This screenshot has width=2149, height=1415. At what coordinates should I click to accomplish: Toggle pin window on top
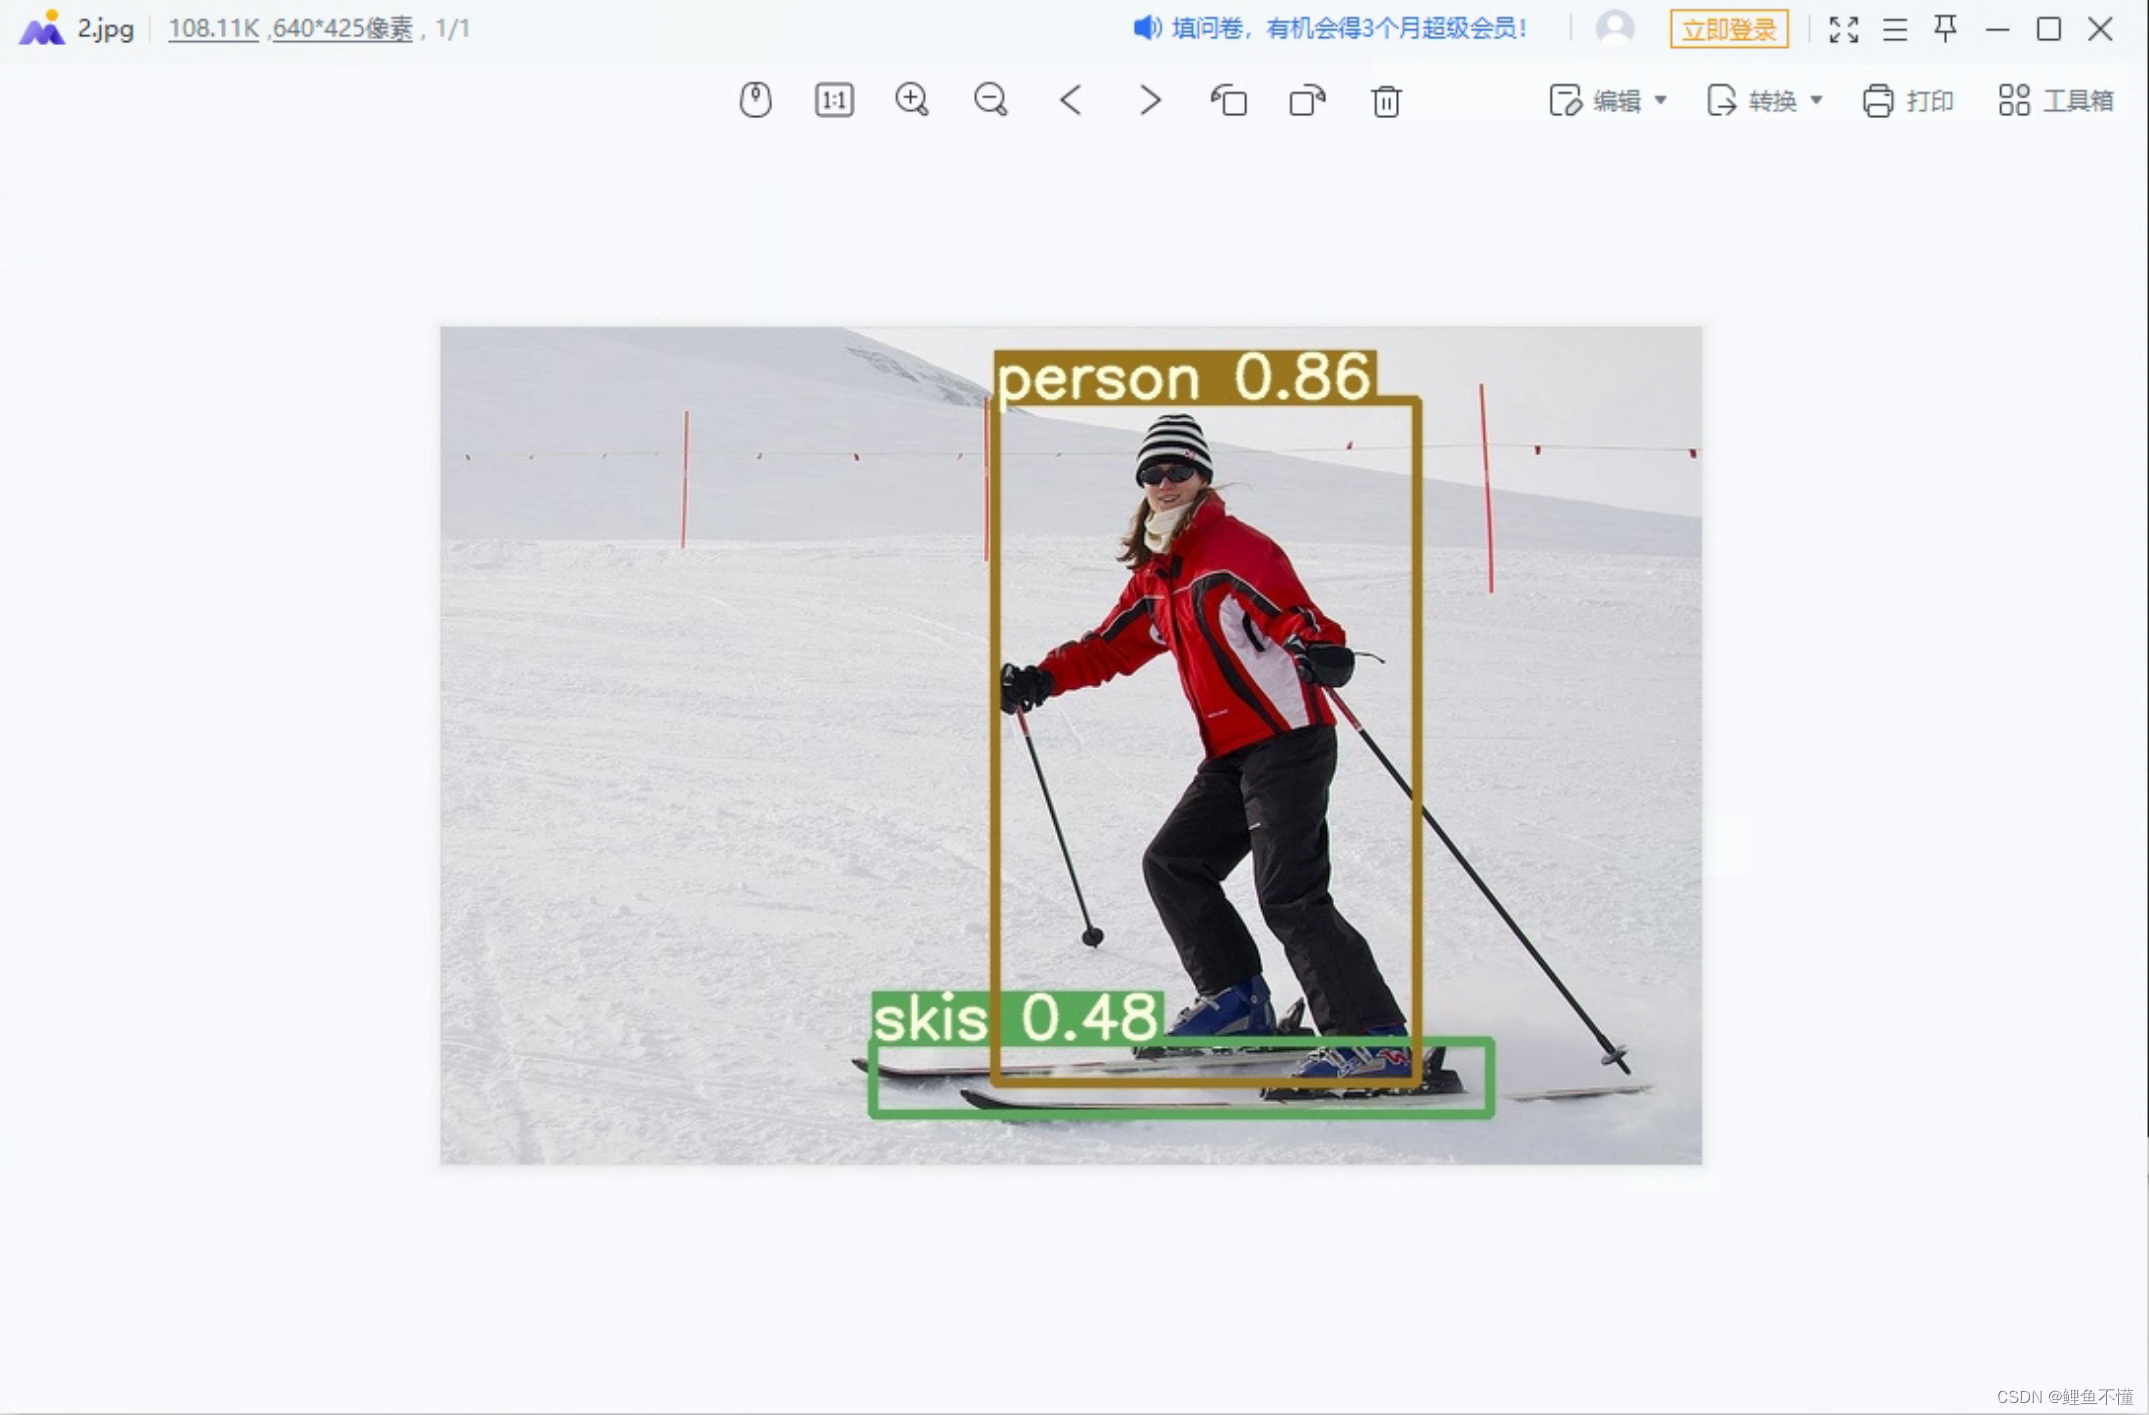1946,29
